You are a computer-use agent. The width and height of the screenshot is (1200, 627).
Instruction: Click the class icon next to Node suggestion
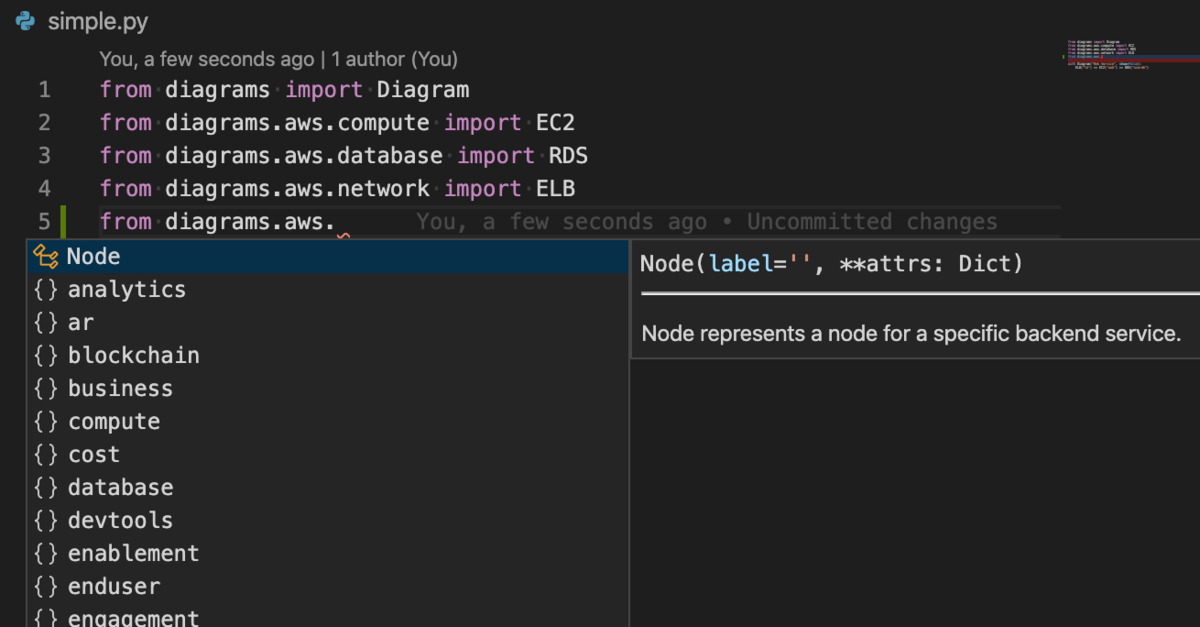[48, 256]
